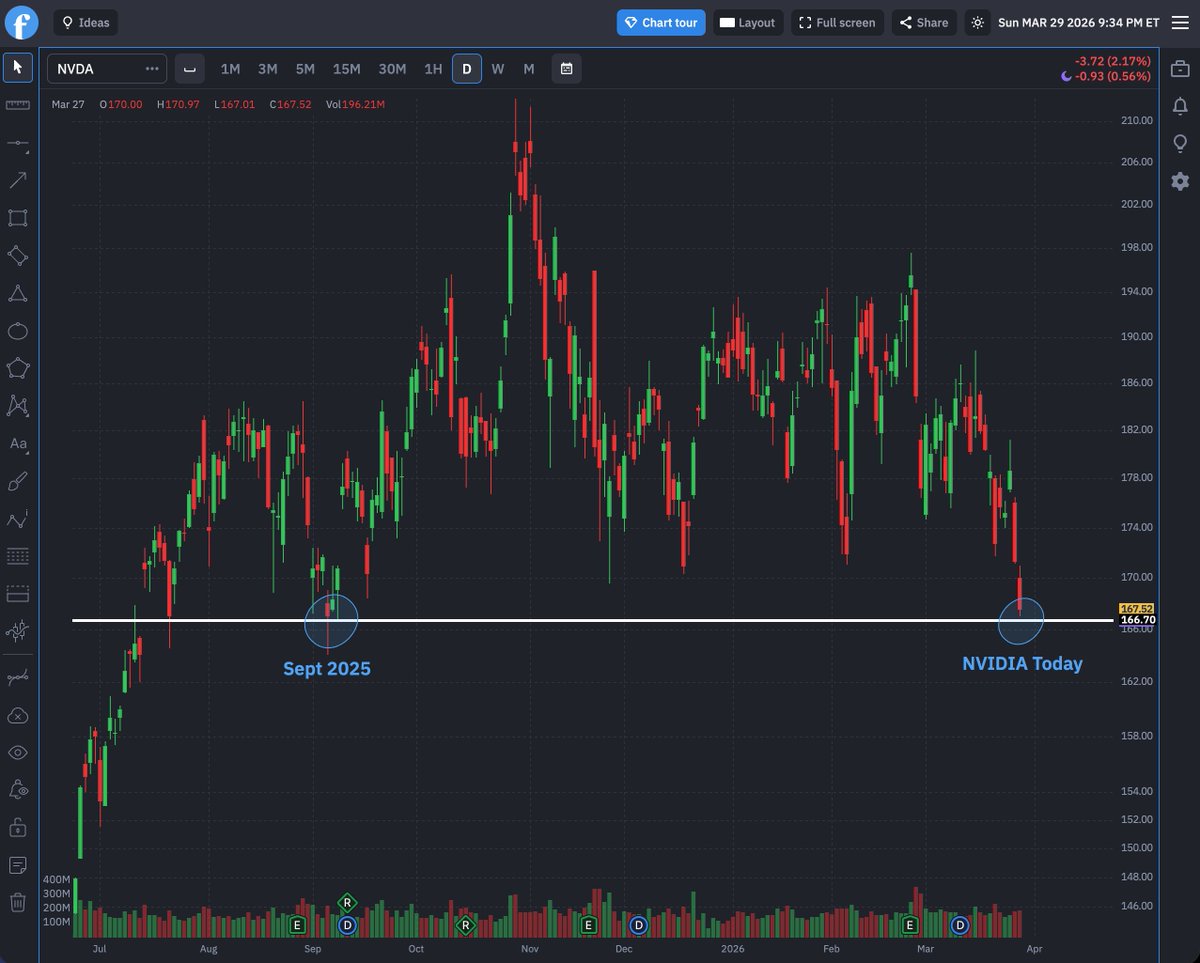
Task: Click the November E earnings marker
Action: click(x=588, y=926)
